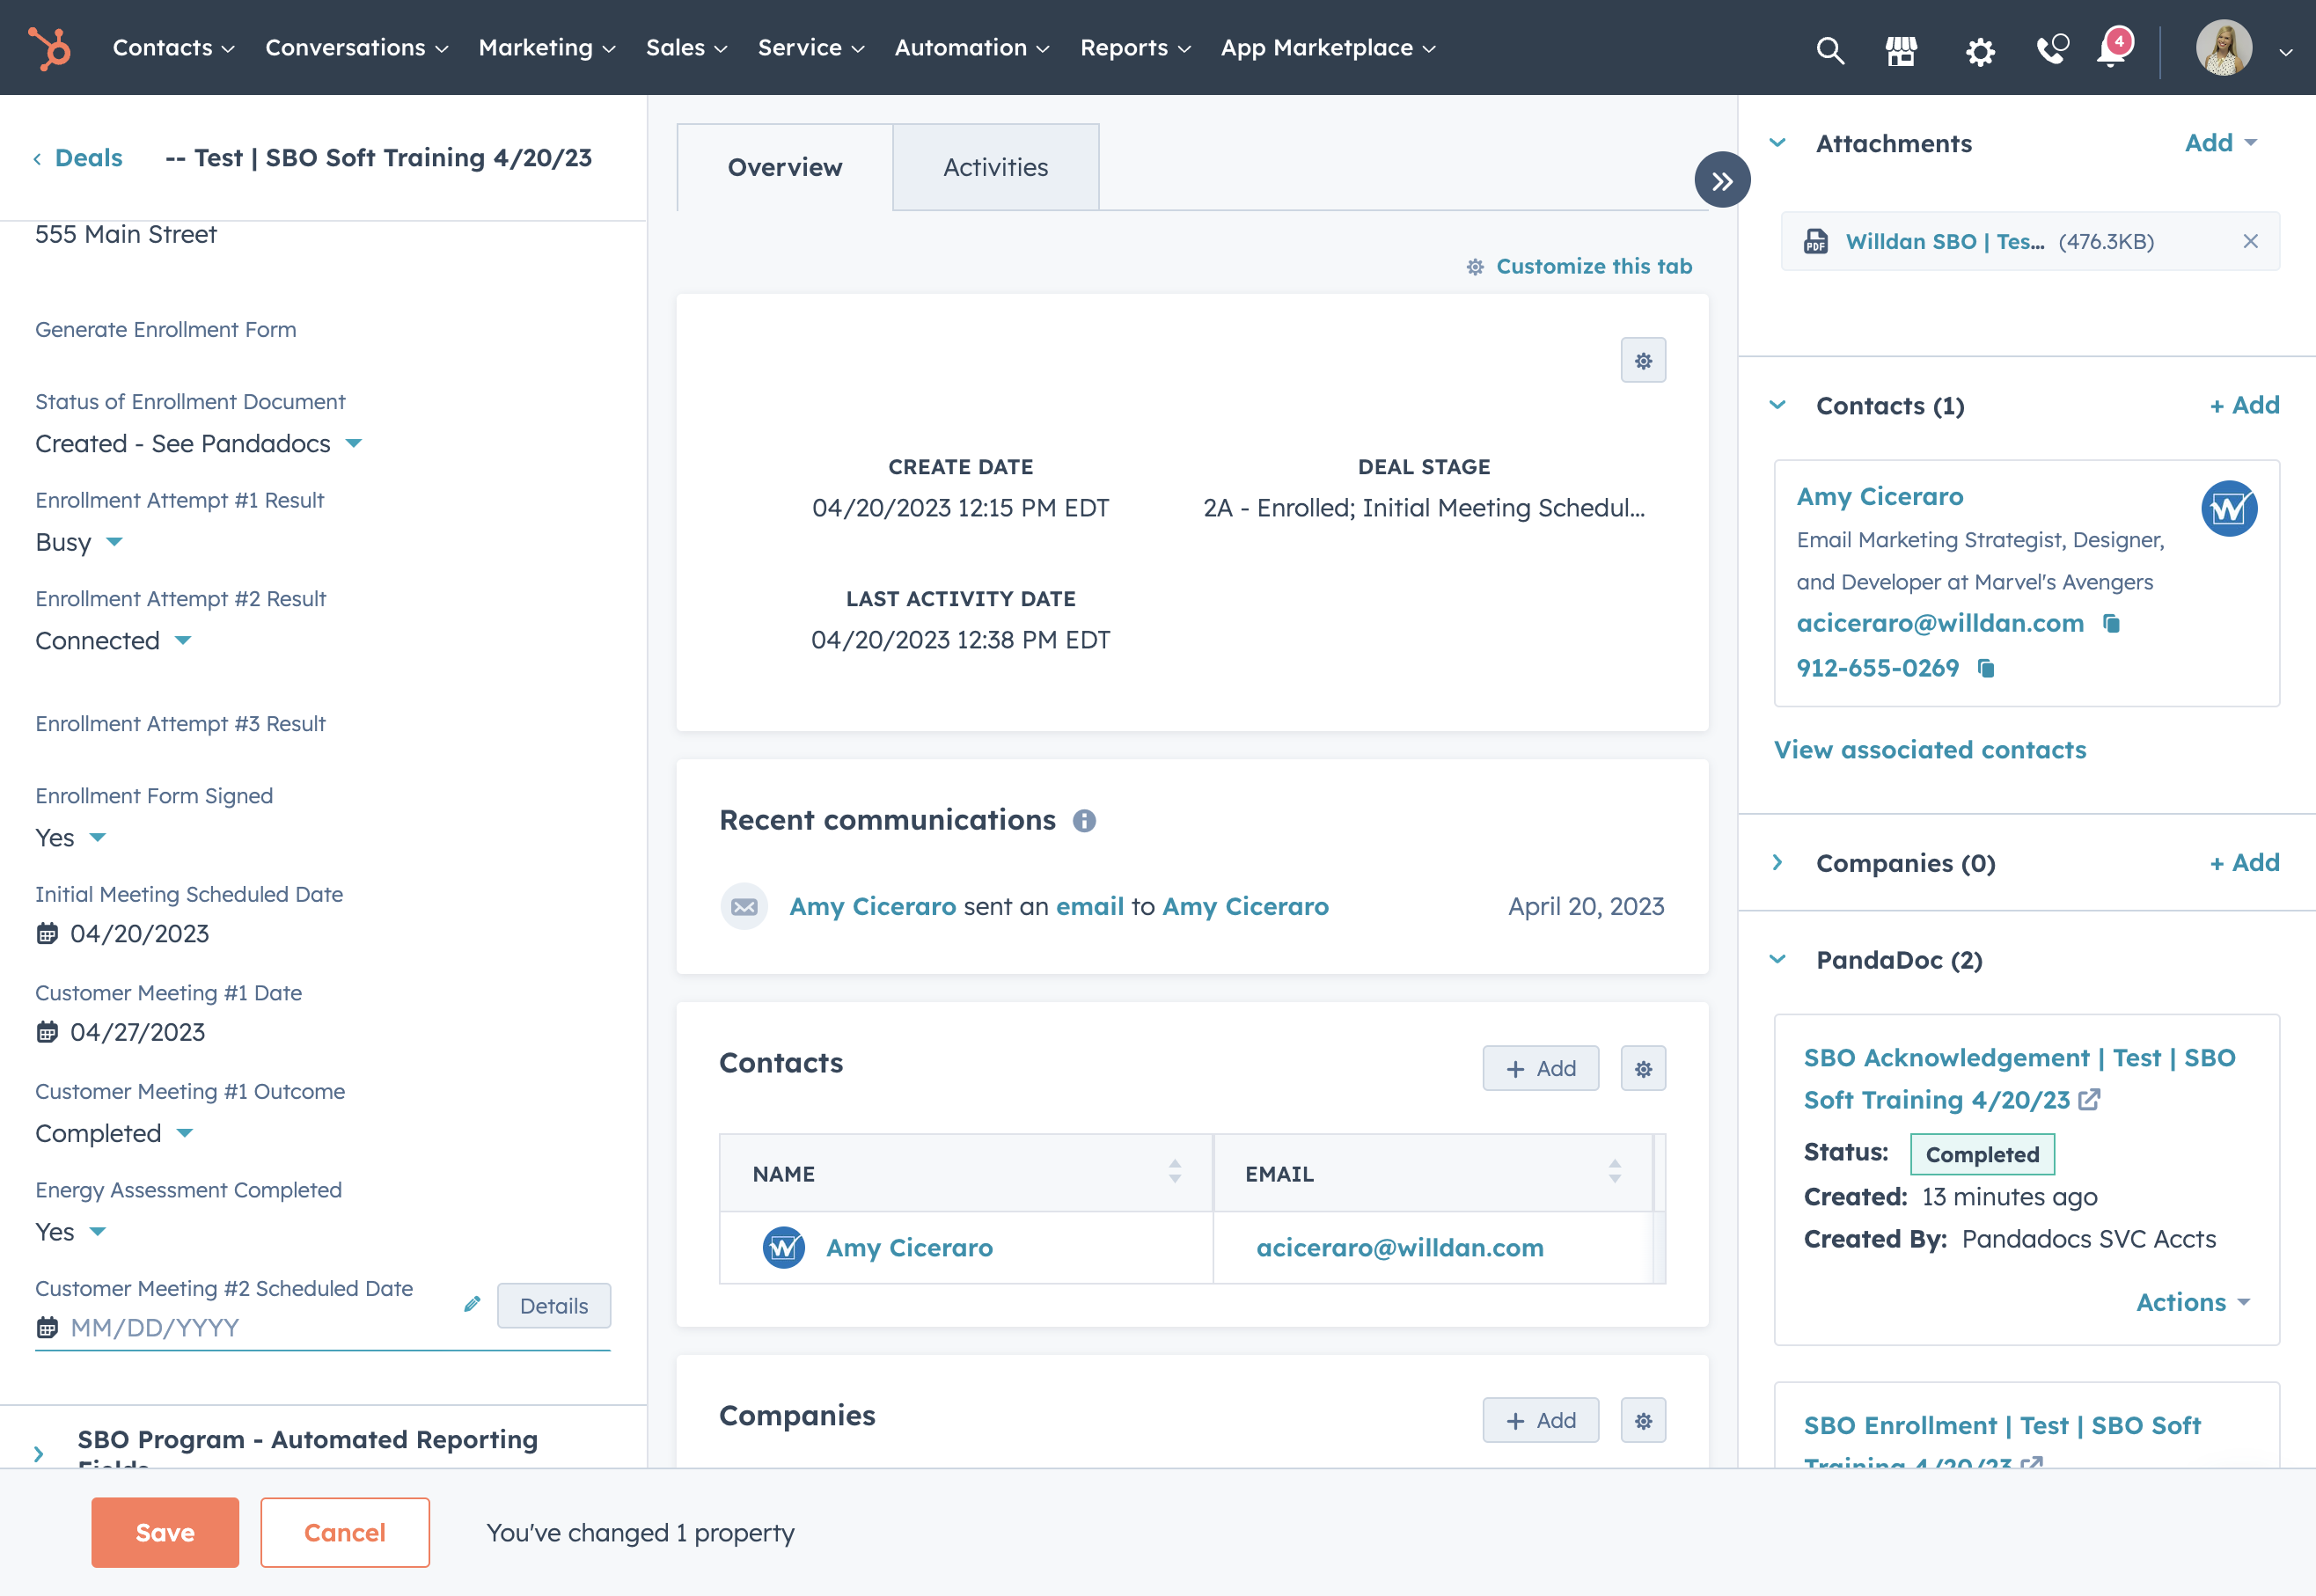
Task: Open Status of Enrollment Document dropdown
Action: 199,443
